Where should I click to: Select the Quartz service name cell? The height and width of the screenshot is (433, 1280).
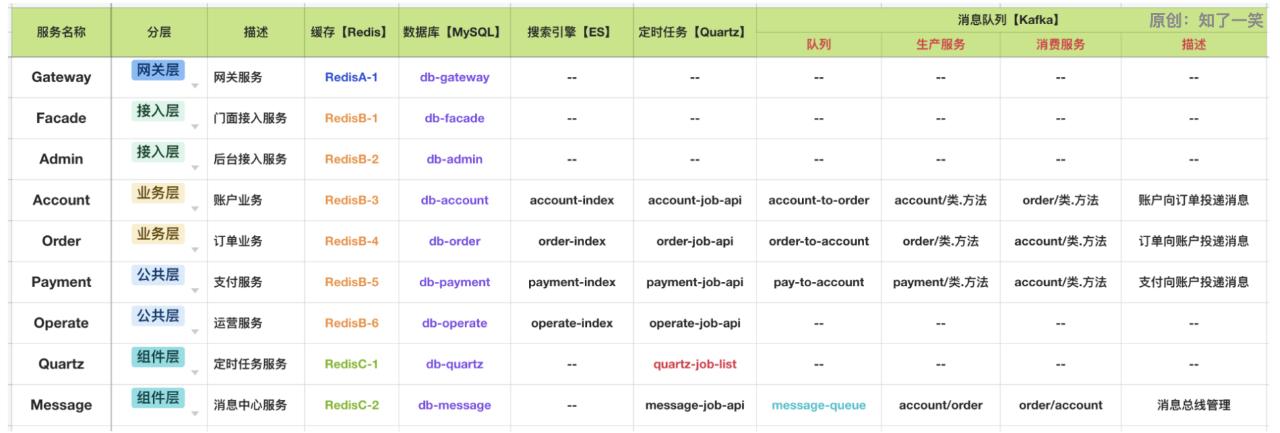coord(61,364)
